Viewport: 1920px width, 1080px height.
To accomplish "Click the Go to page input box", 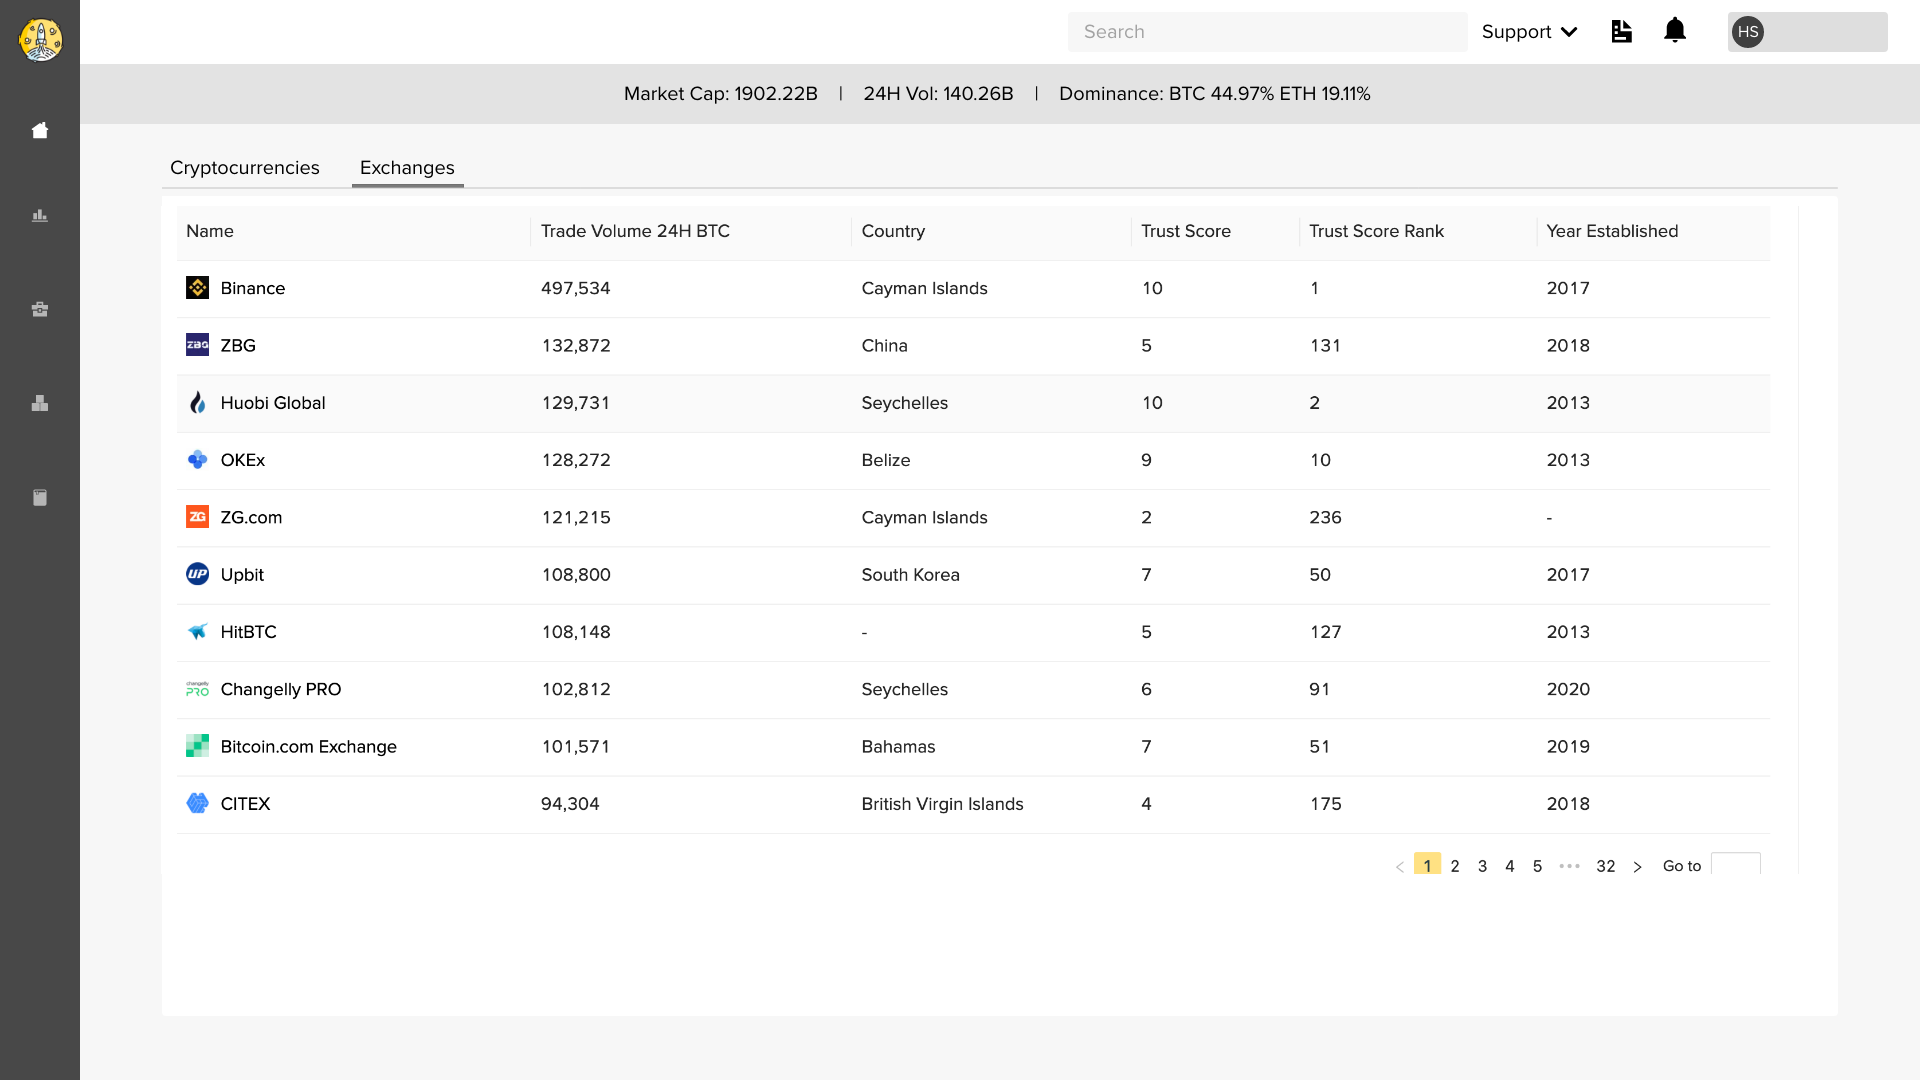I will coord(1735,865).
